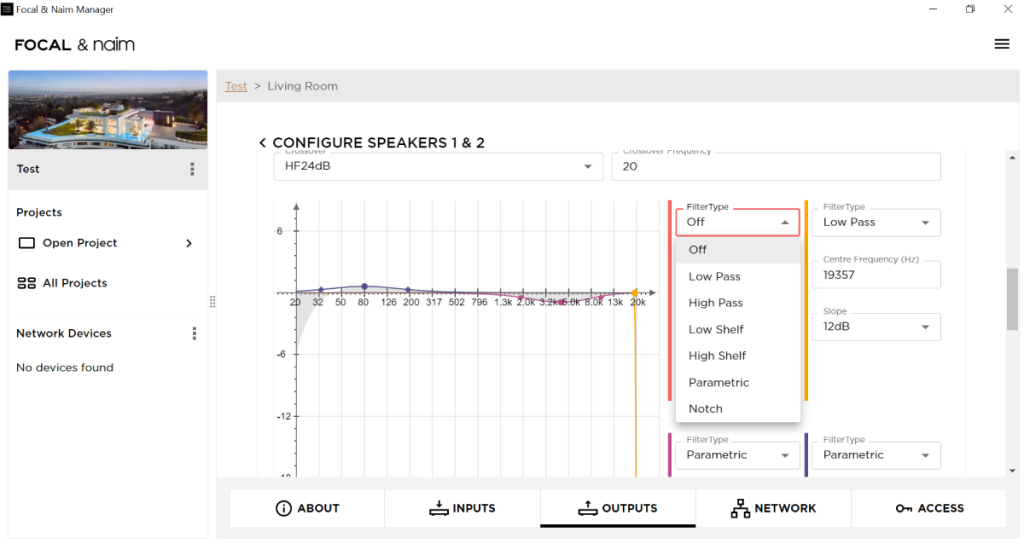
Task: Open the 12dB Slope dropdown
Action: click(x=876, y=327)
